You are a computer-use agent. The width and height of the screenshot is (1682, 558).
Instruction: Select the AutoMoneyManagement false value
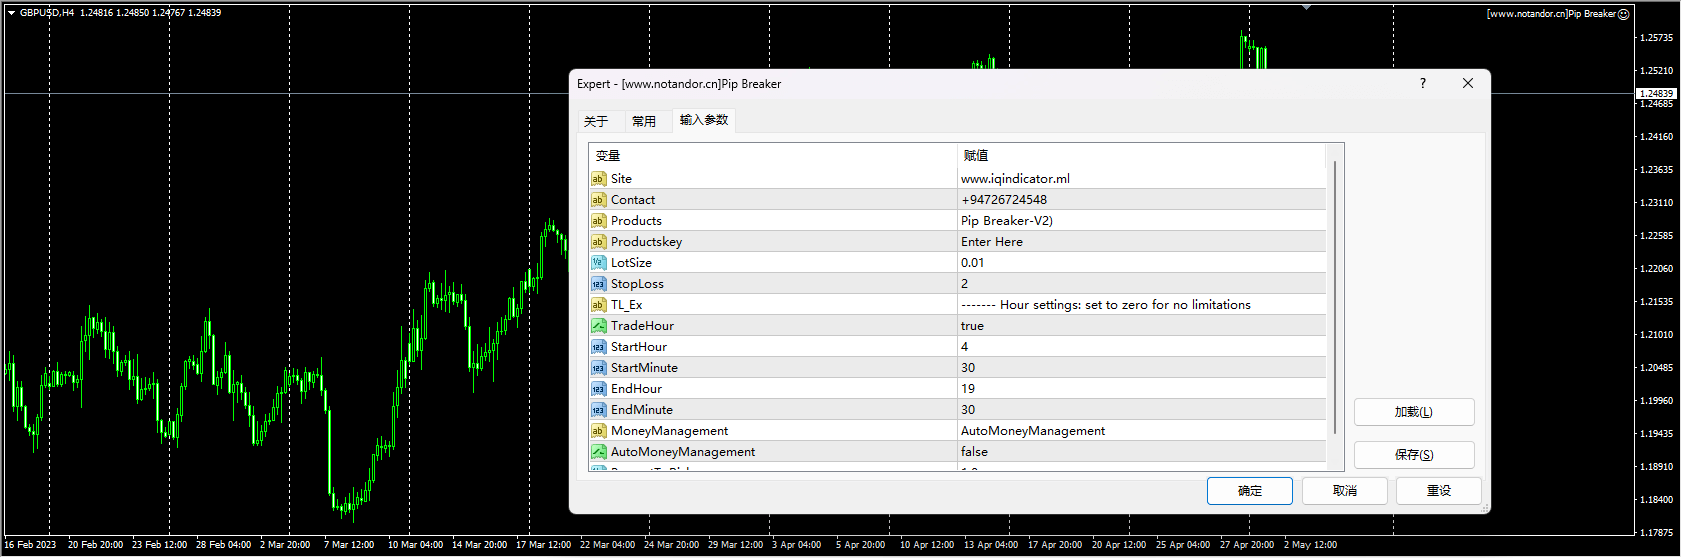pyautogui.click(x=1140, y=452)
